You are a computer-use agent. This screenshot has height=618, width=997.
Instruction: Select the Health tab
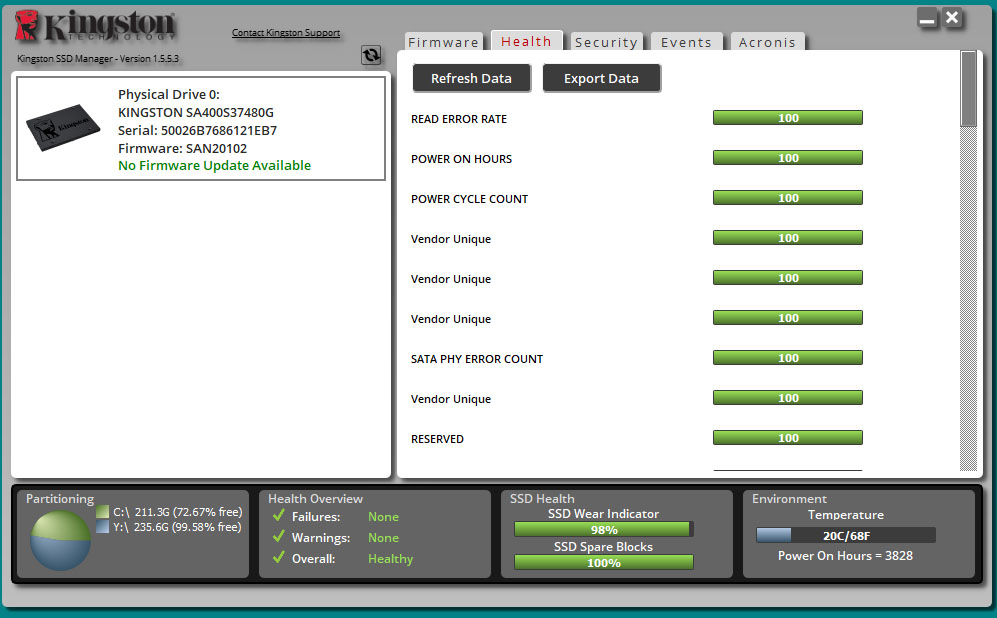[x=526, y=41]
